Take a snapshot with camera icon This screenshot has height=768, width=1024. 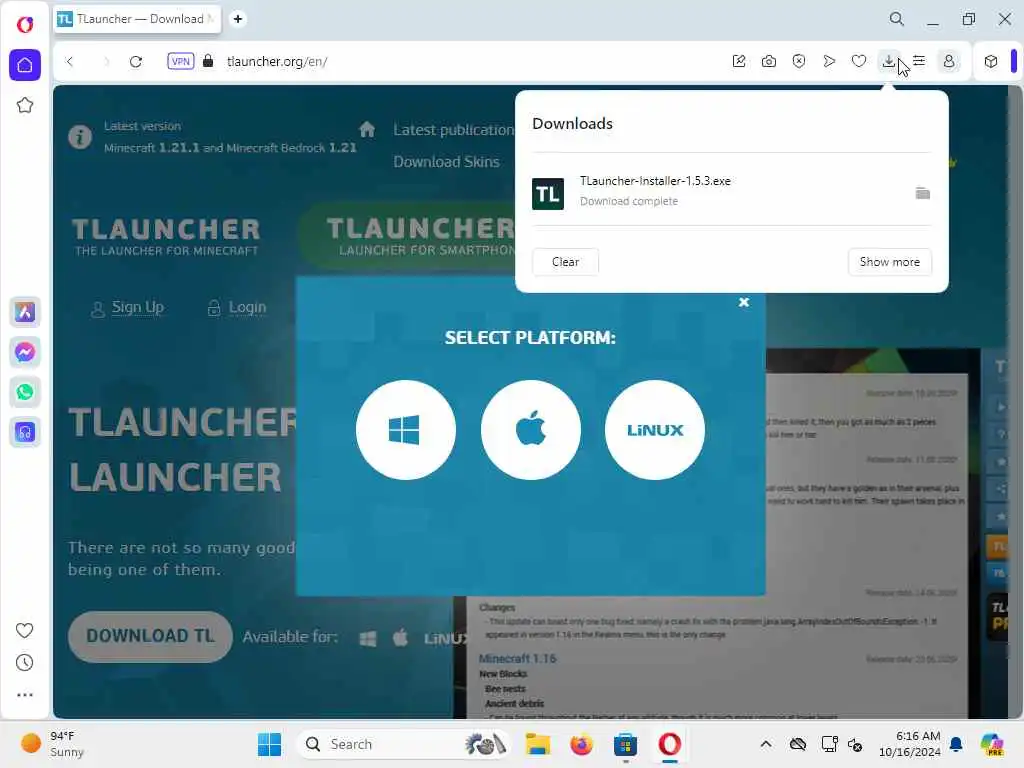[769, 61]
